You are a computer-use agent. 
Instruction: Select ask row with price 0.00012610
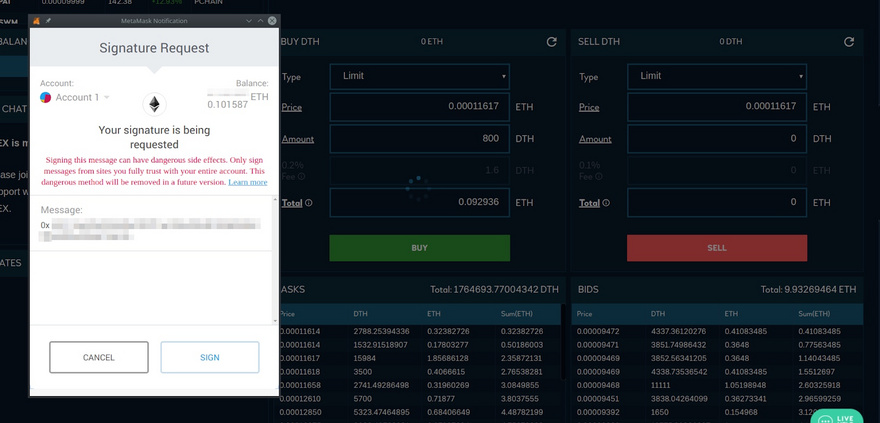pos(420,399)
